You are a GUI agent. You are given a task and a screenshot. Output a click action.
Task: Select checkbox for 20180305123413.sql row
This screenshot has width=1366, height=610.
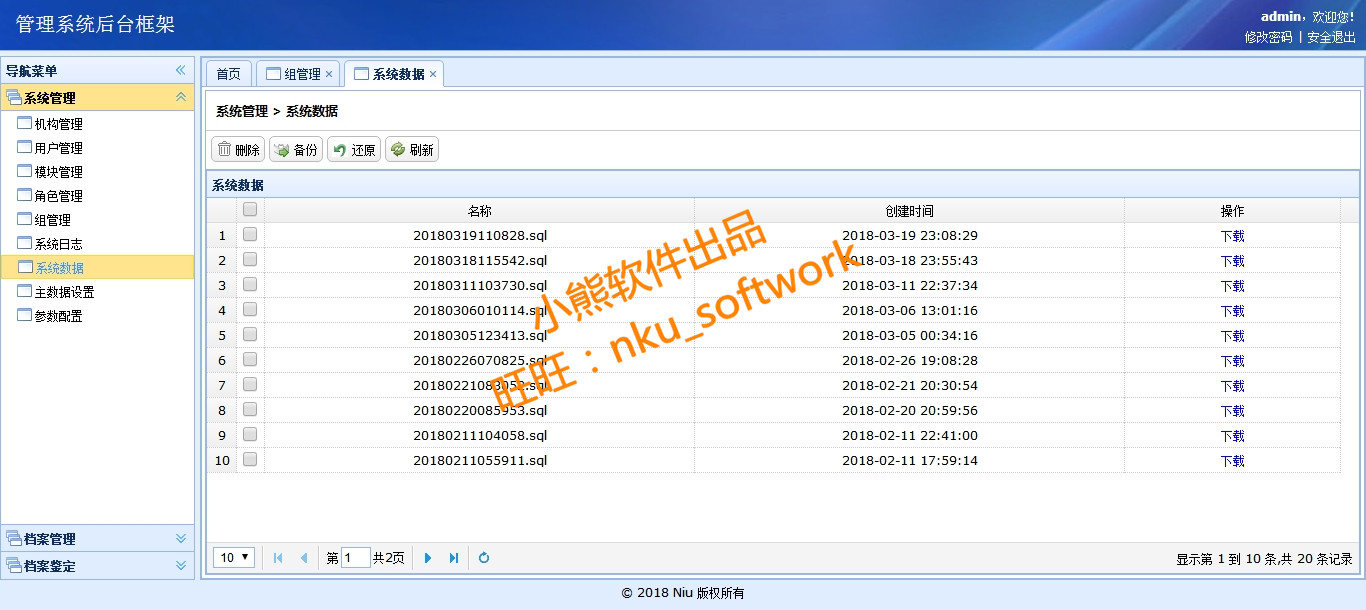(250, 335)
